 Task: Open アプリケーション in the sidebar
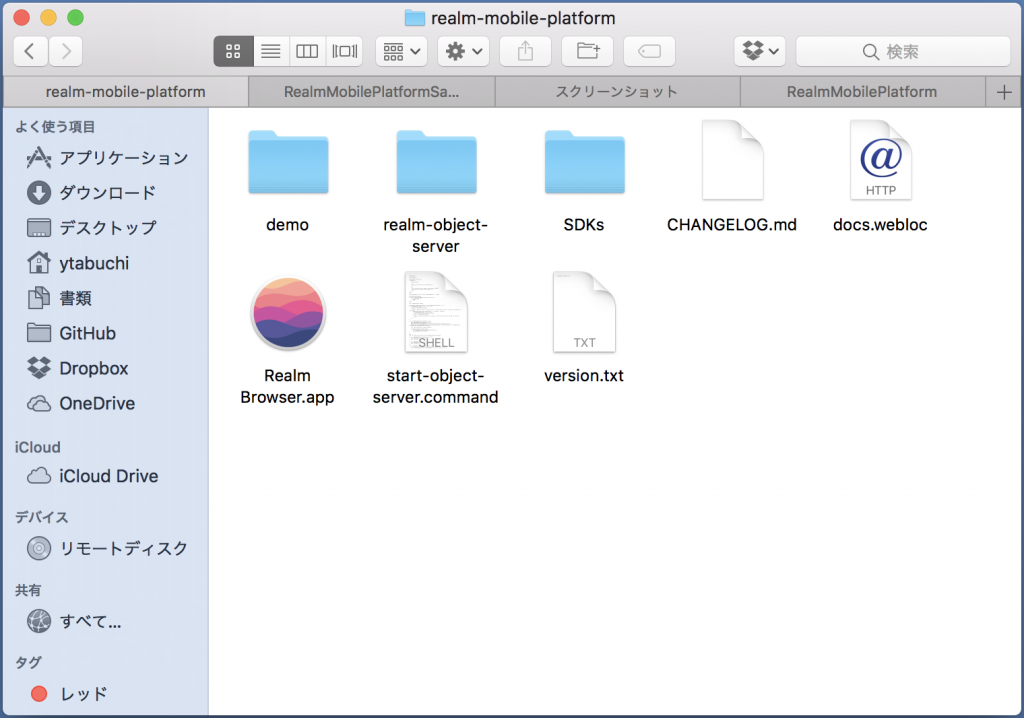(x=107, y=157)
